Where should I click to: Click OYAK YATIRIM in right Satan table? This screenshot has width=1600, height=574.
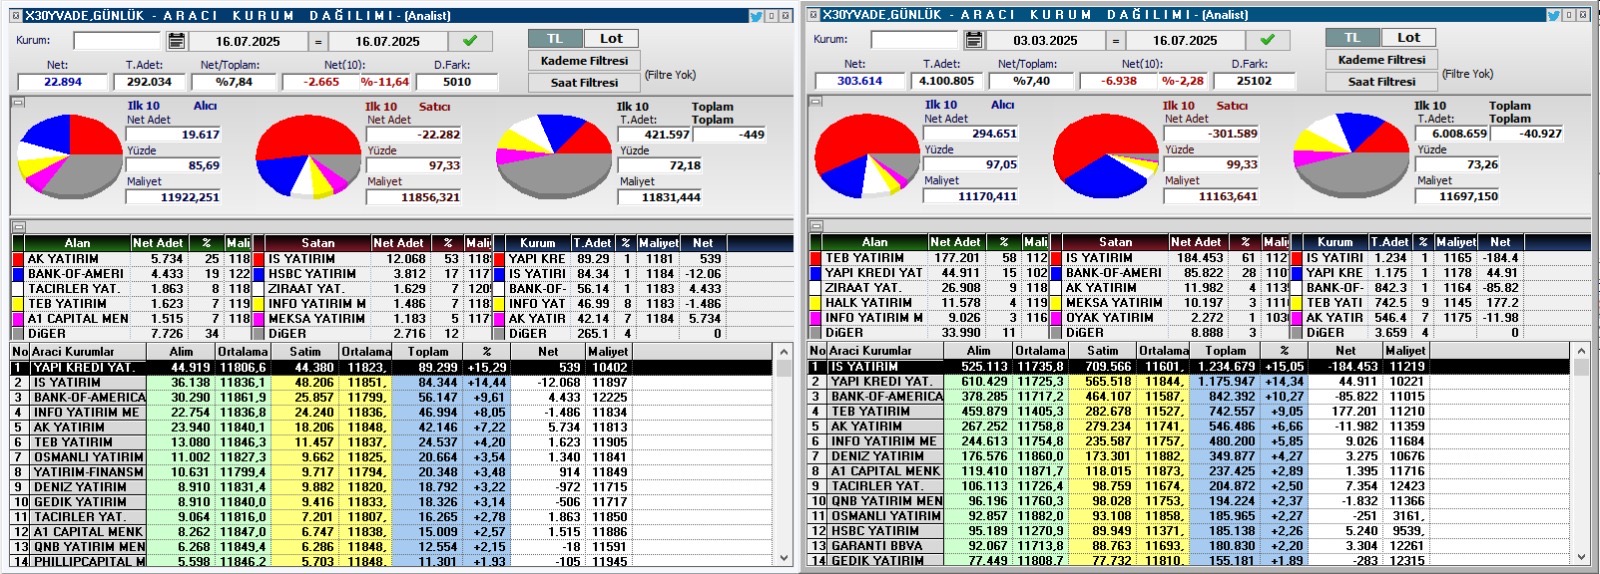(x=1110, y=318)
